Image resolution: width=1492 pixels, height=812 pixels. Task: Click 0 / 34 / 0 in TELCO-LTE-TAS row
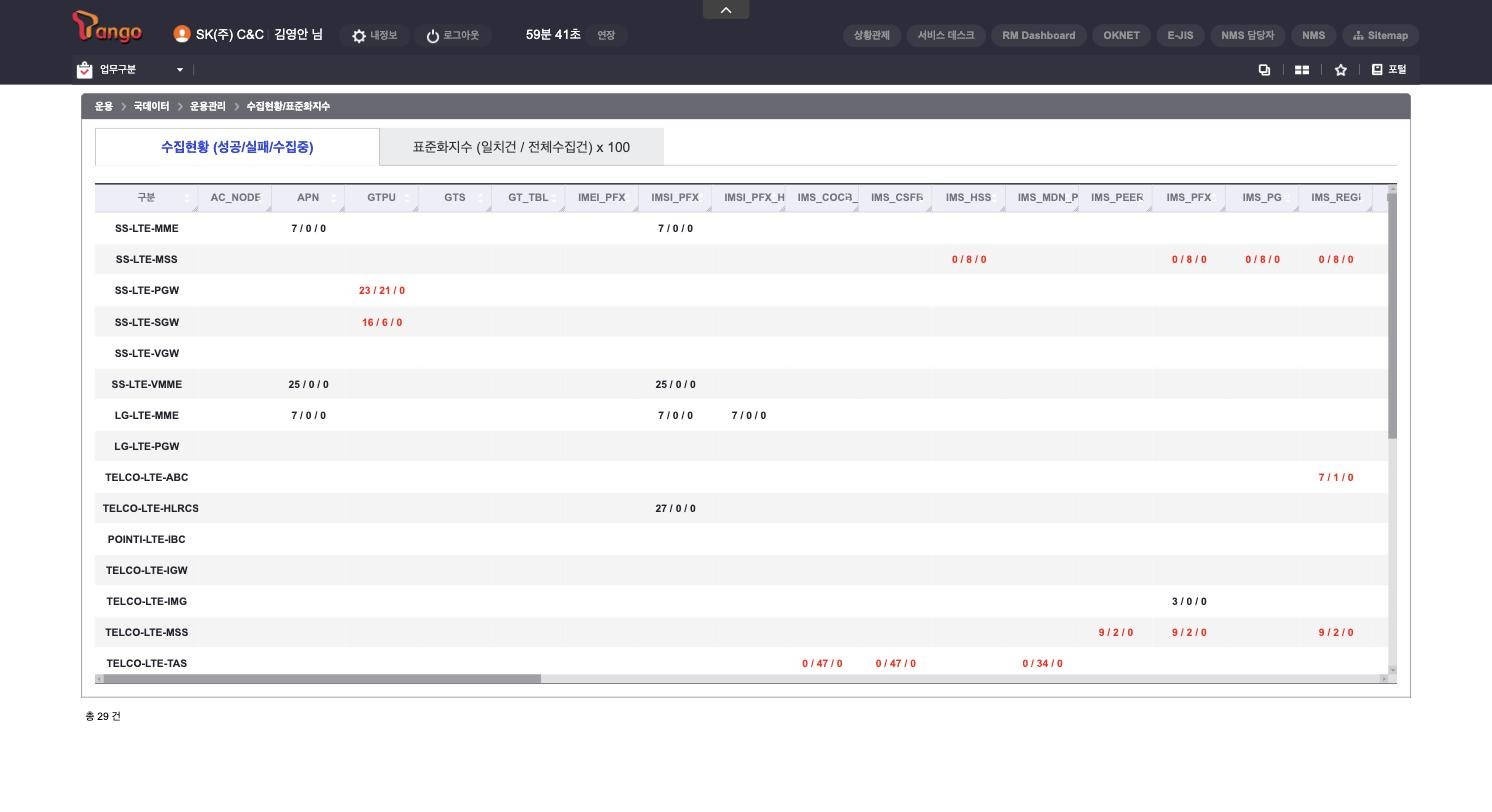[1042, 664]
